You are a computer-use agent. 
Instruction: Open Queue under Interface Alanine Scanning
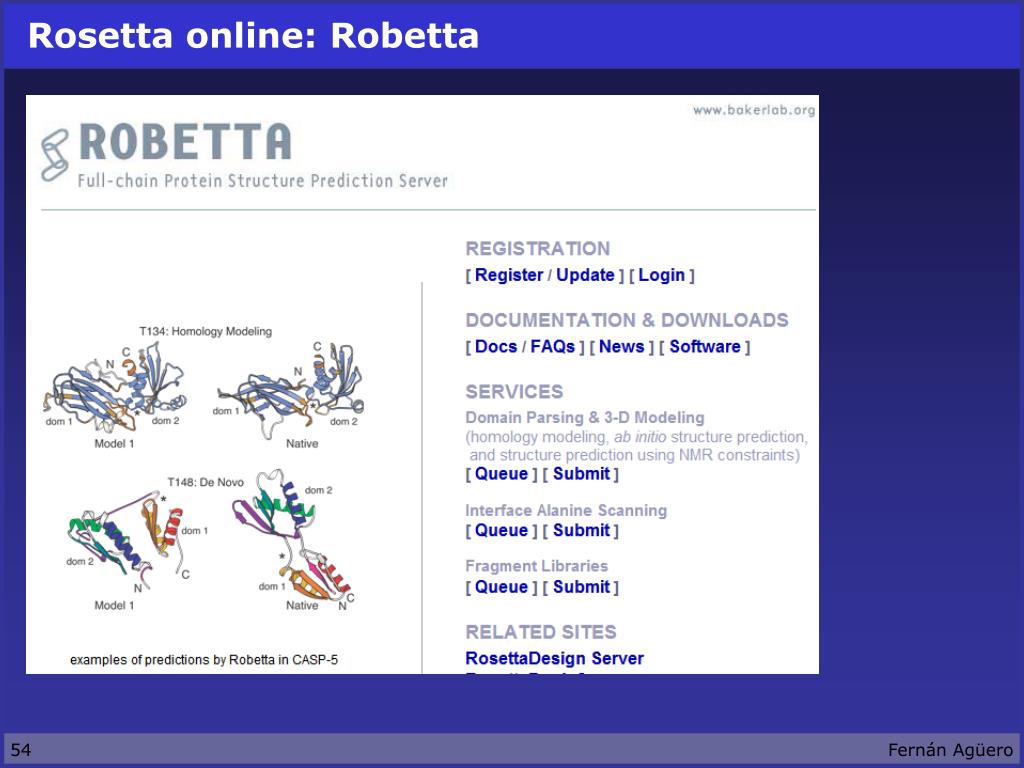coord(502,530)
